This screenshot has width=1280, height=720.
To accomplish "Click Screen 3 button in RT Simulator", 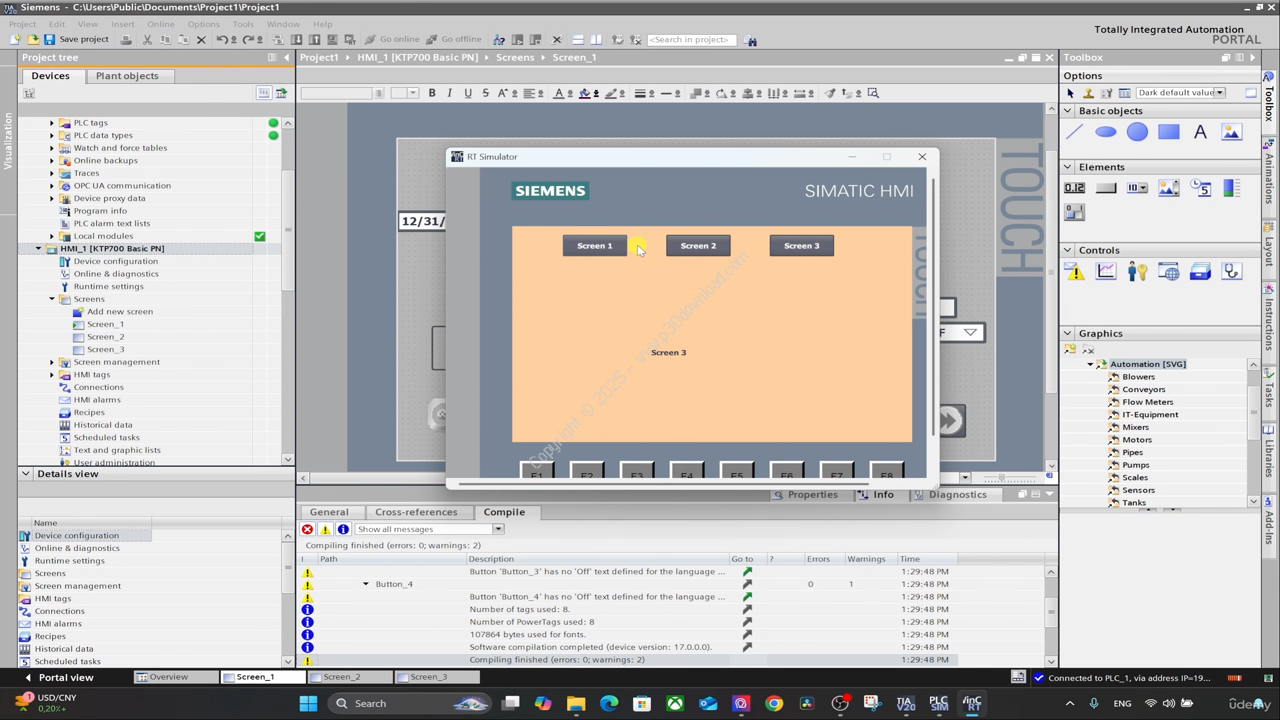I will [801, 246].
